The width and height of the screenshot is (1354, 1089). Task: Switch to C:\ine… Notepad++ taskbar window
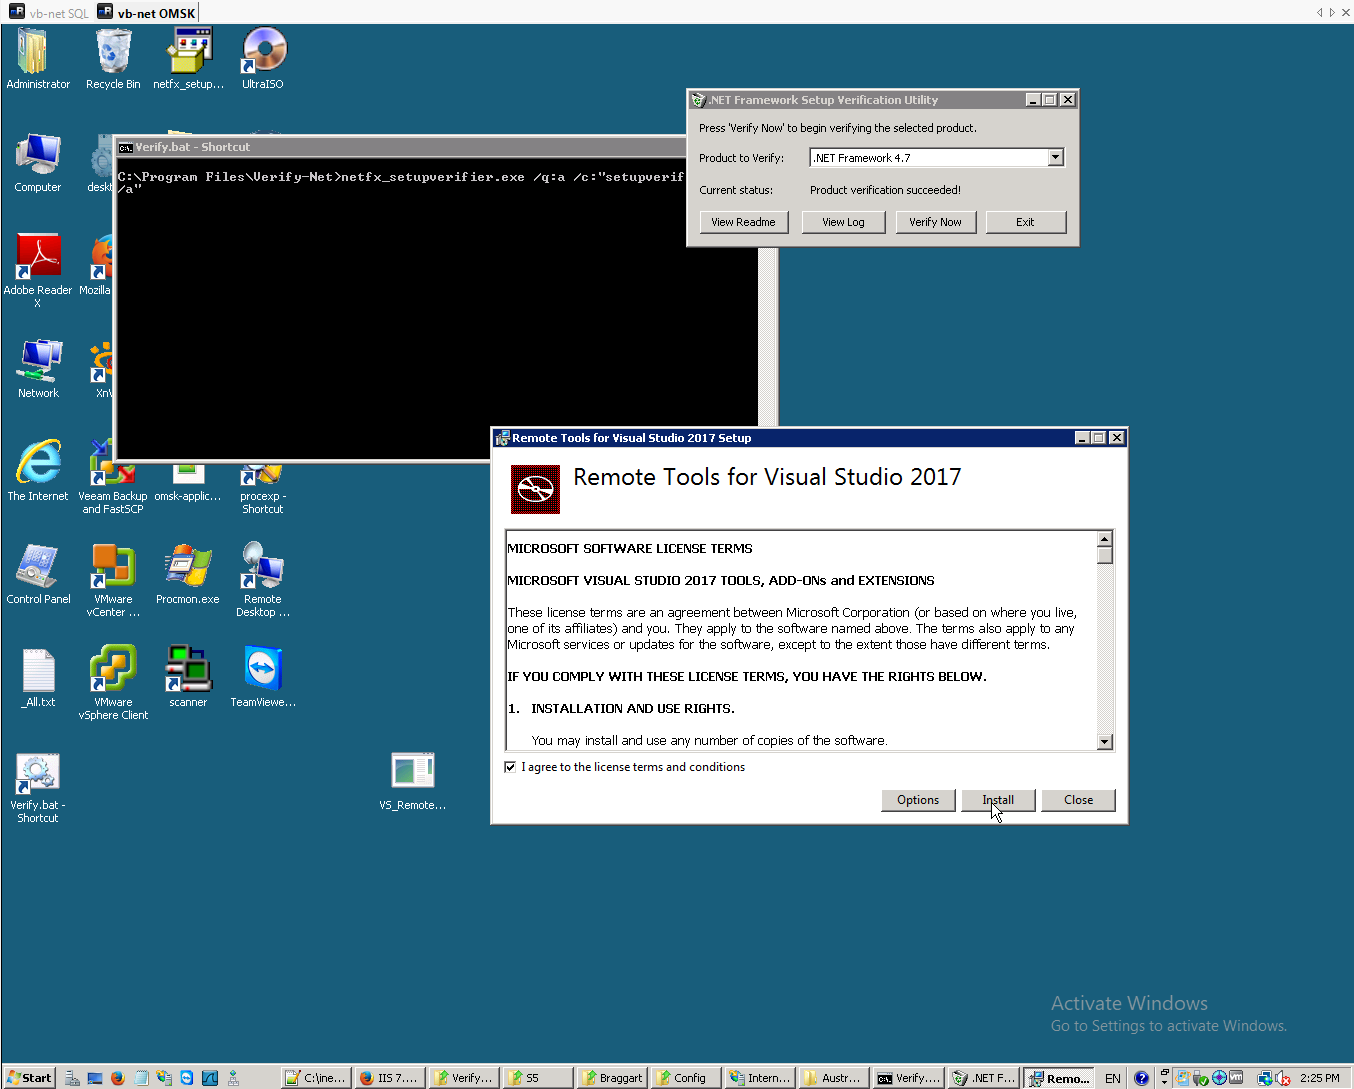click(315, 1078)
